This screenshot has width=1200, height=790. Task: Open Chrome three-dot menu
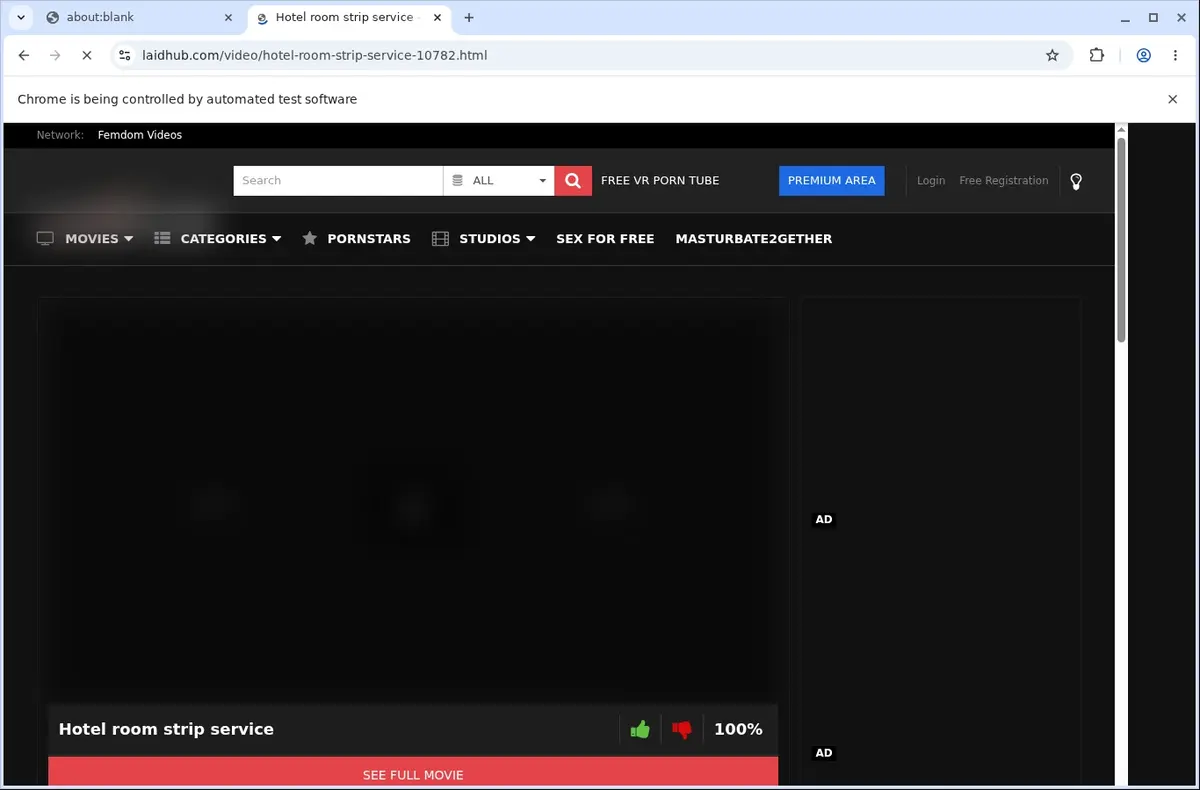(1175, 56)
